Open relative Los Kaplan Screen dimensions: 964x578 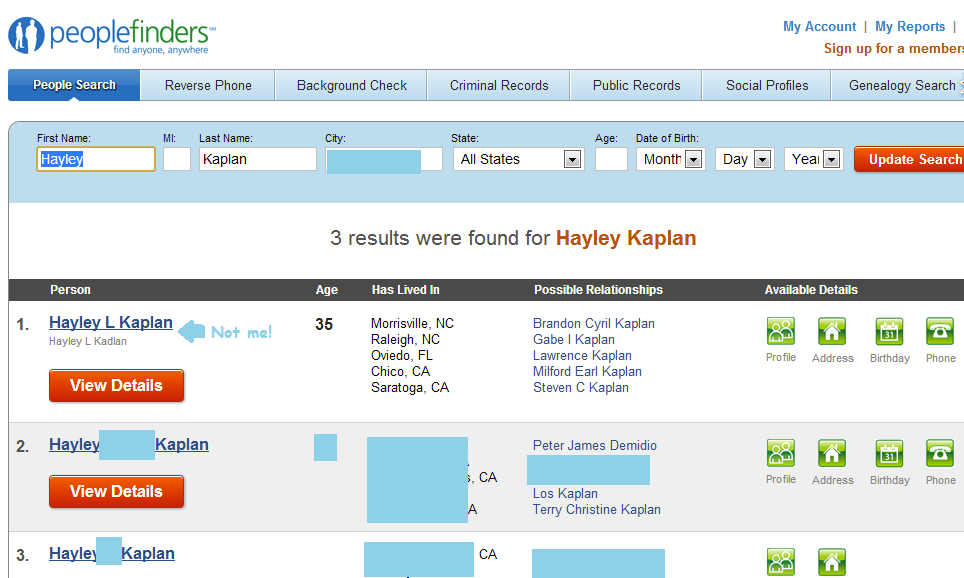[565, 493]
